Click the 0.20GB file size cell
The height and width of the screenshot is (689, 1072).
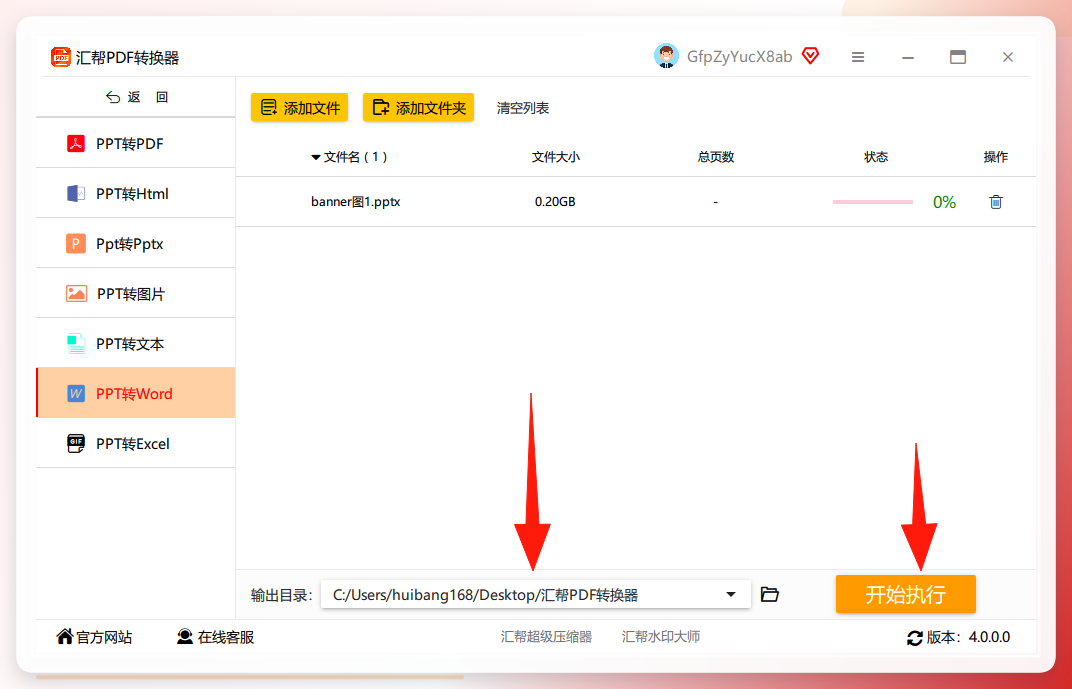pyautogui.click(x=555, y=202)
